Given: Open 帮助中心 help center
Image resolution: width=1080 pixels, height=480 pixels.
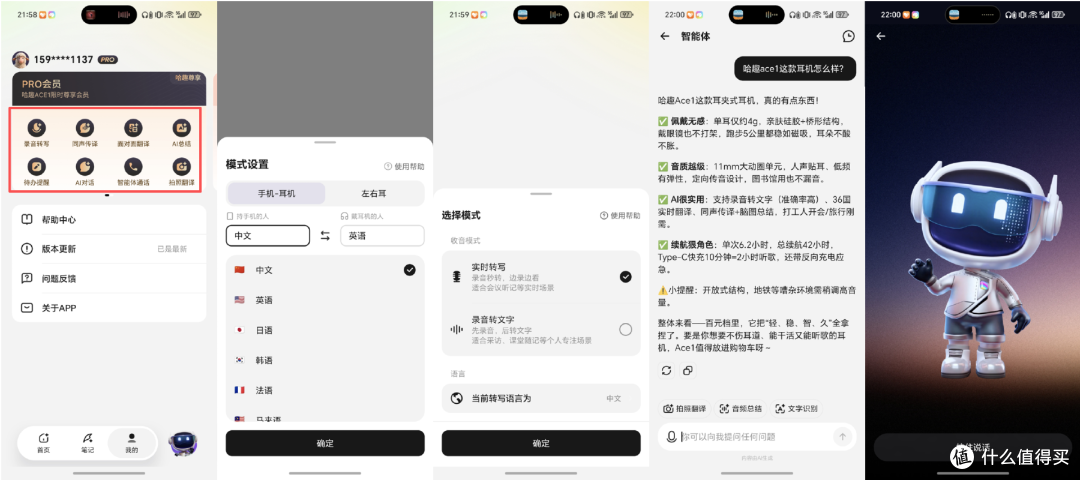Looking at the screenshot, I should coord(109,220).
